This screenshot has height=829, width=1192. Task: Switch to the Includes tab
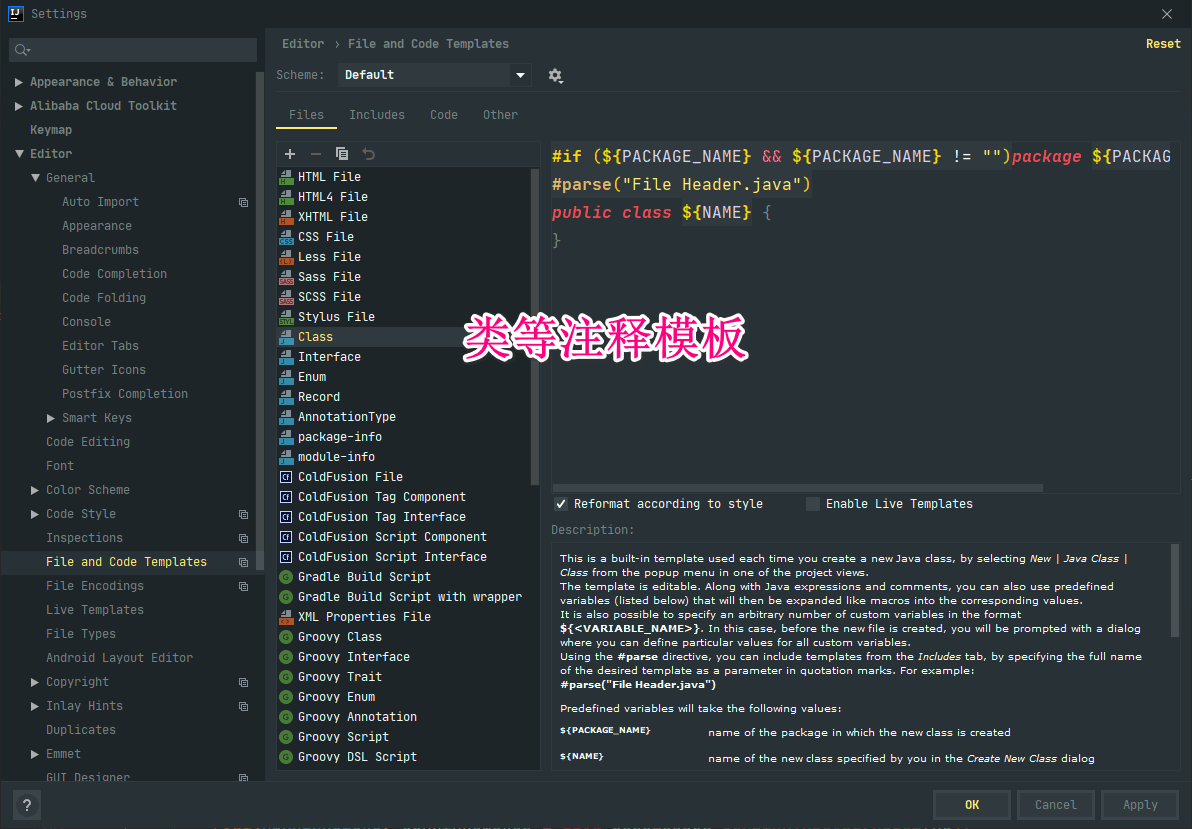[377, 115]
